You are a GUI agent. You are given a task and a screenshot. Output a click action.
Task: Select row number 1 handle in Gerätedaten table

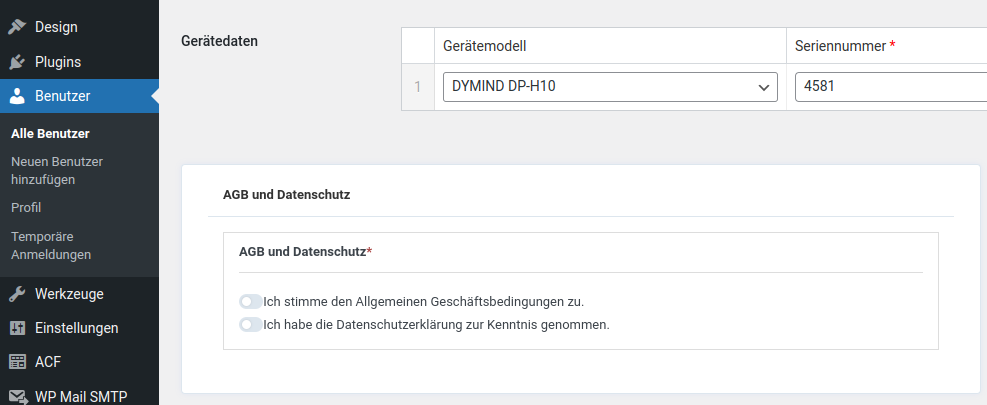point(418,87)
